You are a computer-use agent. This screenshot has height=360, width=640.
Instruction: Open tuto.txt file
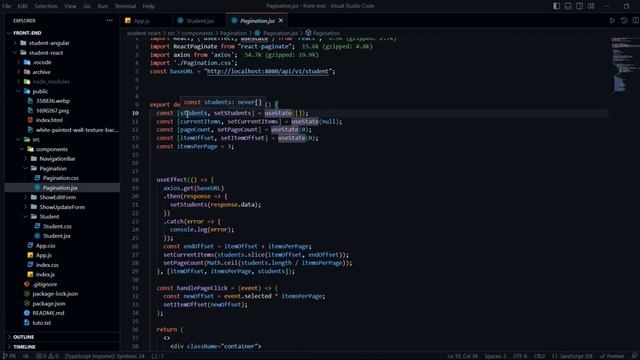click(42, 323)
